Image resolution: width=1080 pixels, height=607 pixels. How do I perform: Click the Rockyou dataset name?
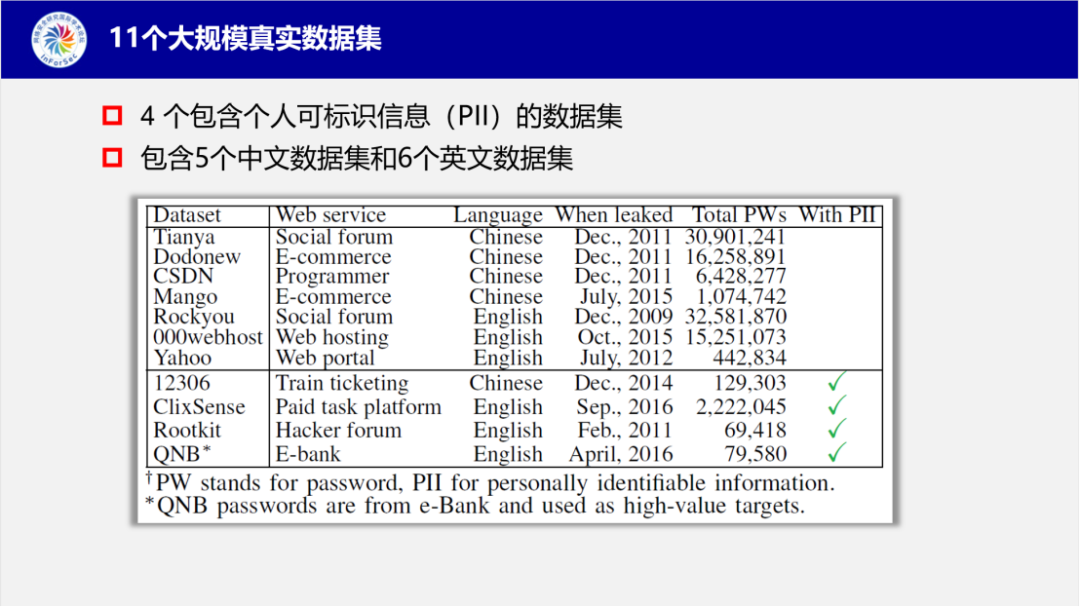tap(194, 317)
